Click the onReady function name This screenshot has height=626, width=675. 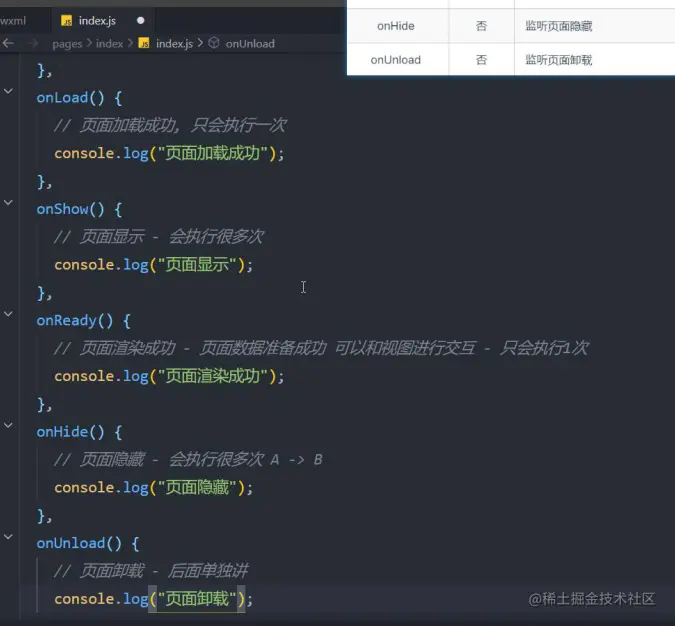tap(67, 321)
